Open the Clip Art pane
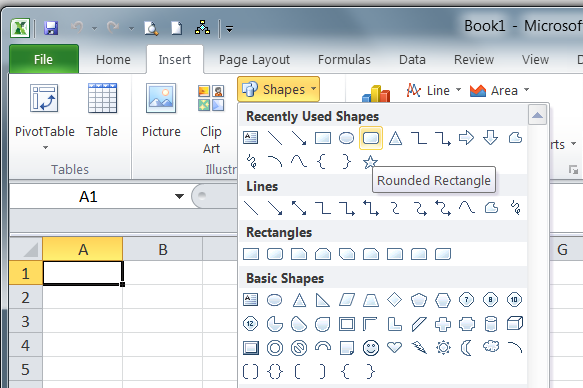Screen dimensions: 583x388 coord(211,118)
